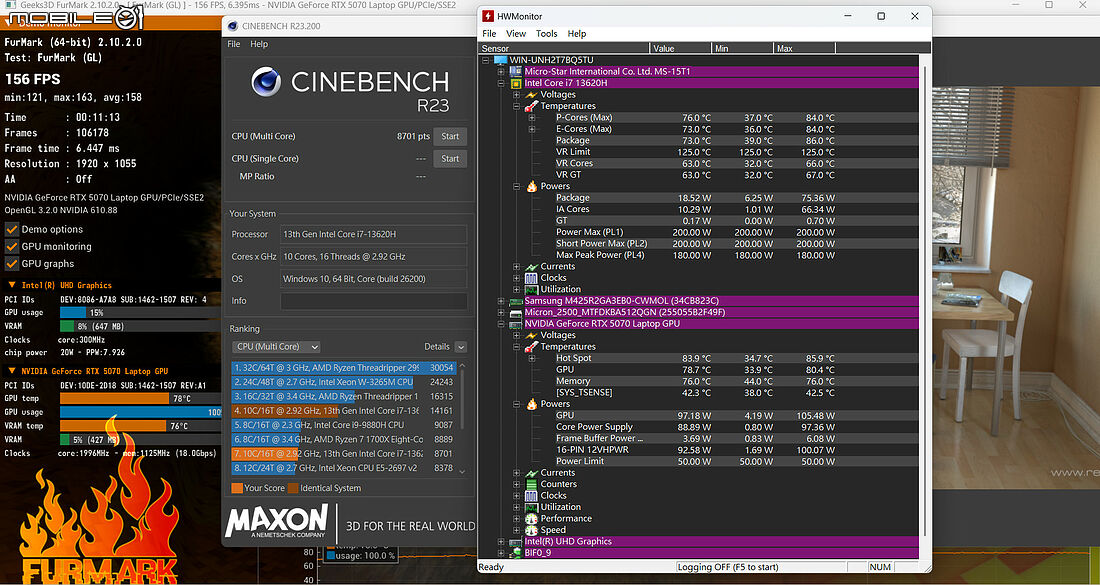Viewport: 1100px width, 585px height.
Task: Click the Info input field in Cinebench
Action: coord(374,301)
